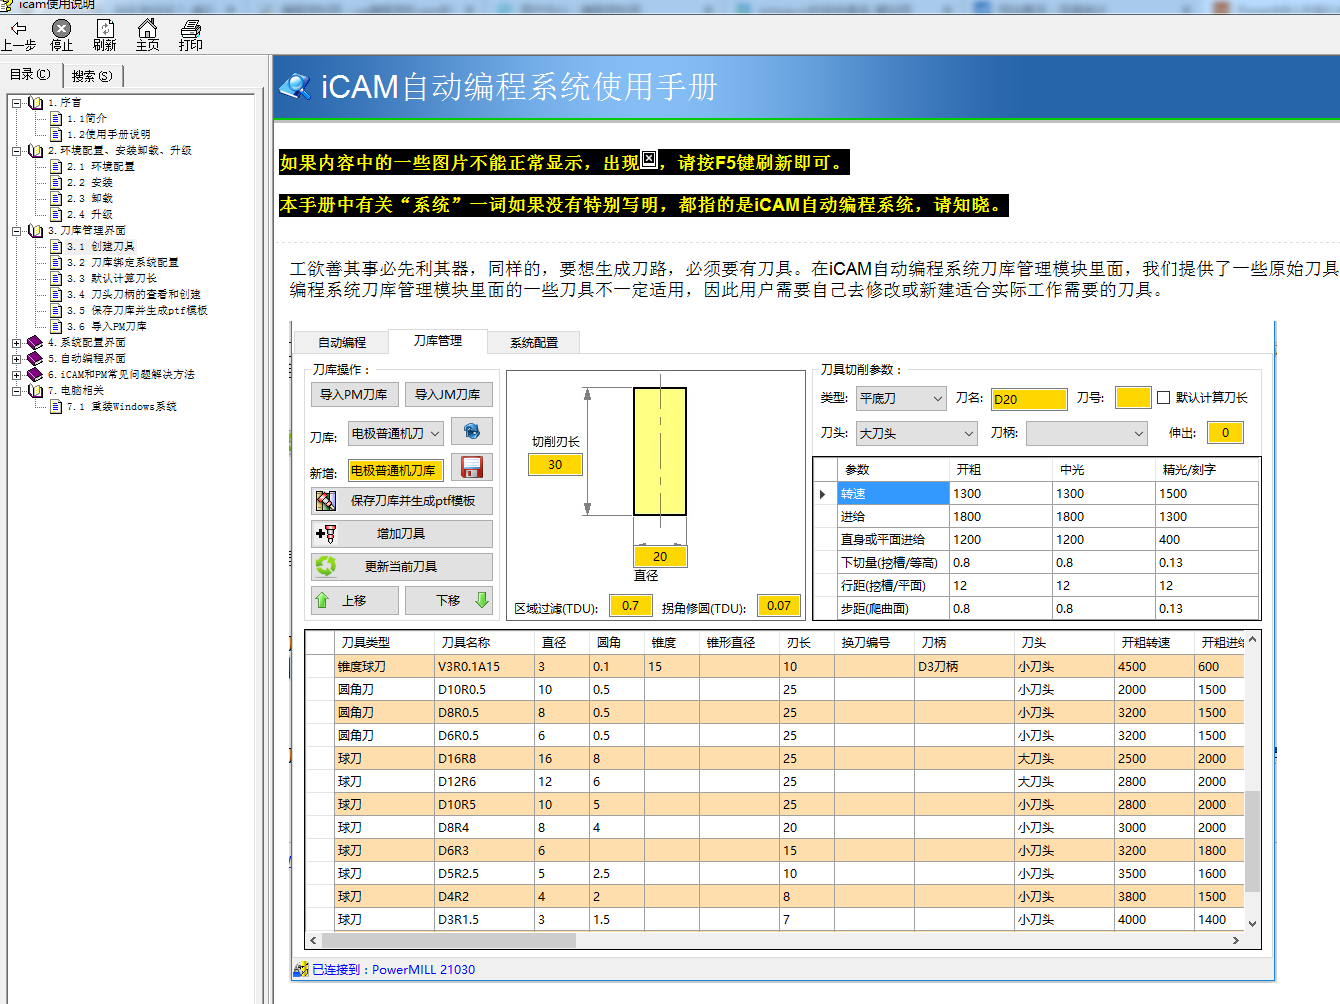
Task: Click the red floppy save icon beside 新增
Action: pos(472,467)
